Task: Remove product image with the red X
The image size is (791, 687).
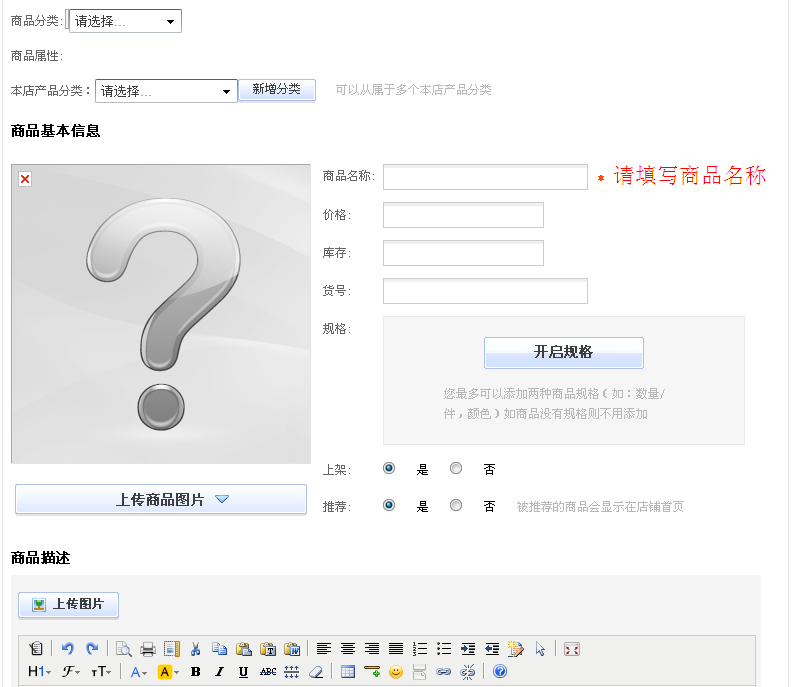Action: click(25, 179)
